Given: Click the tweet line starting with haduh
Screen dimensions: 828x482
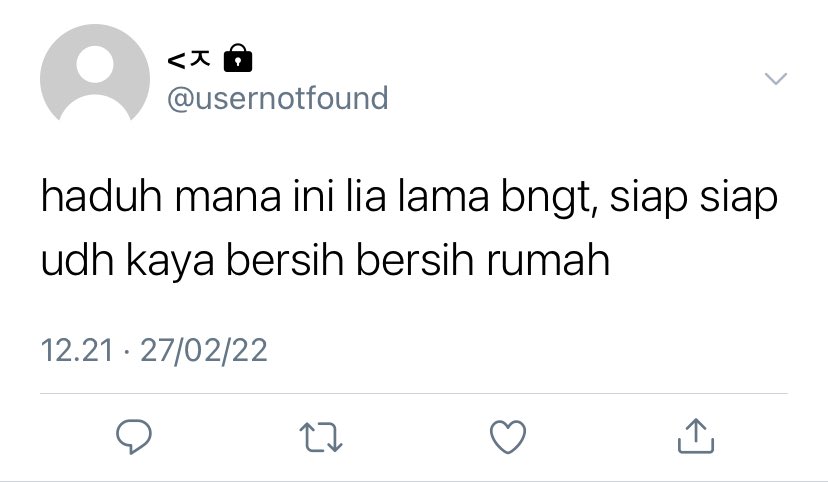Looking at the screenshot, I should point(409,198).
